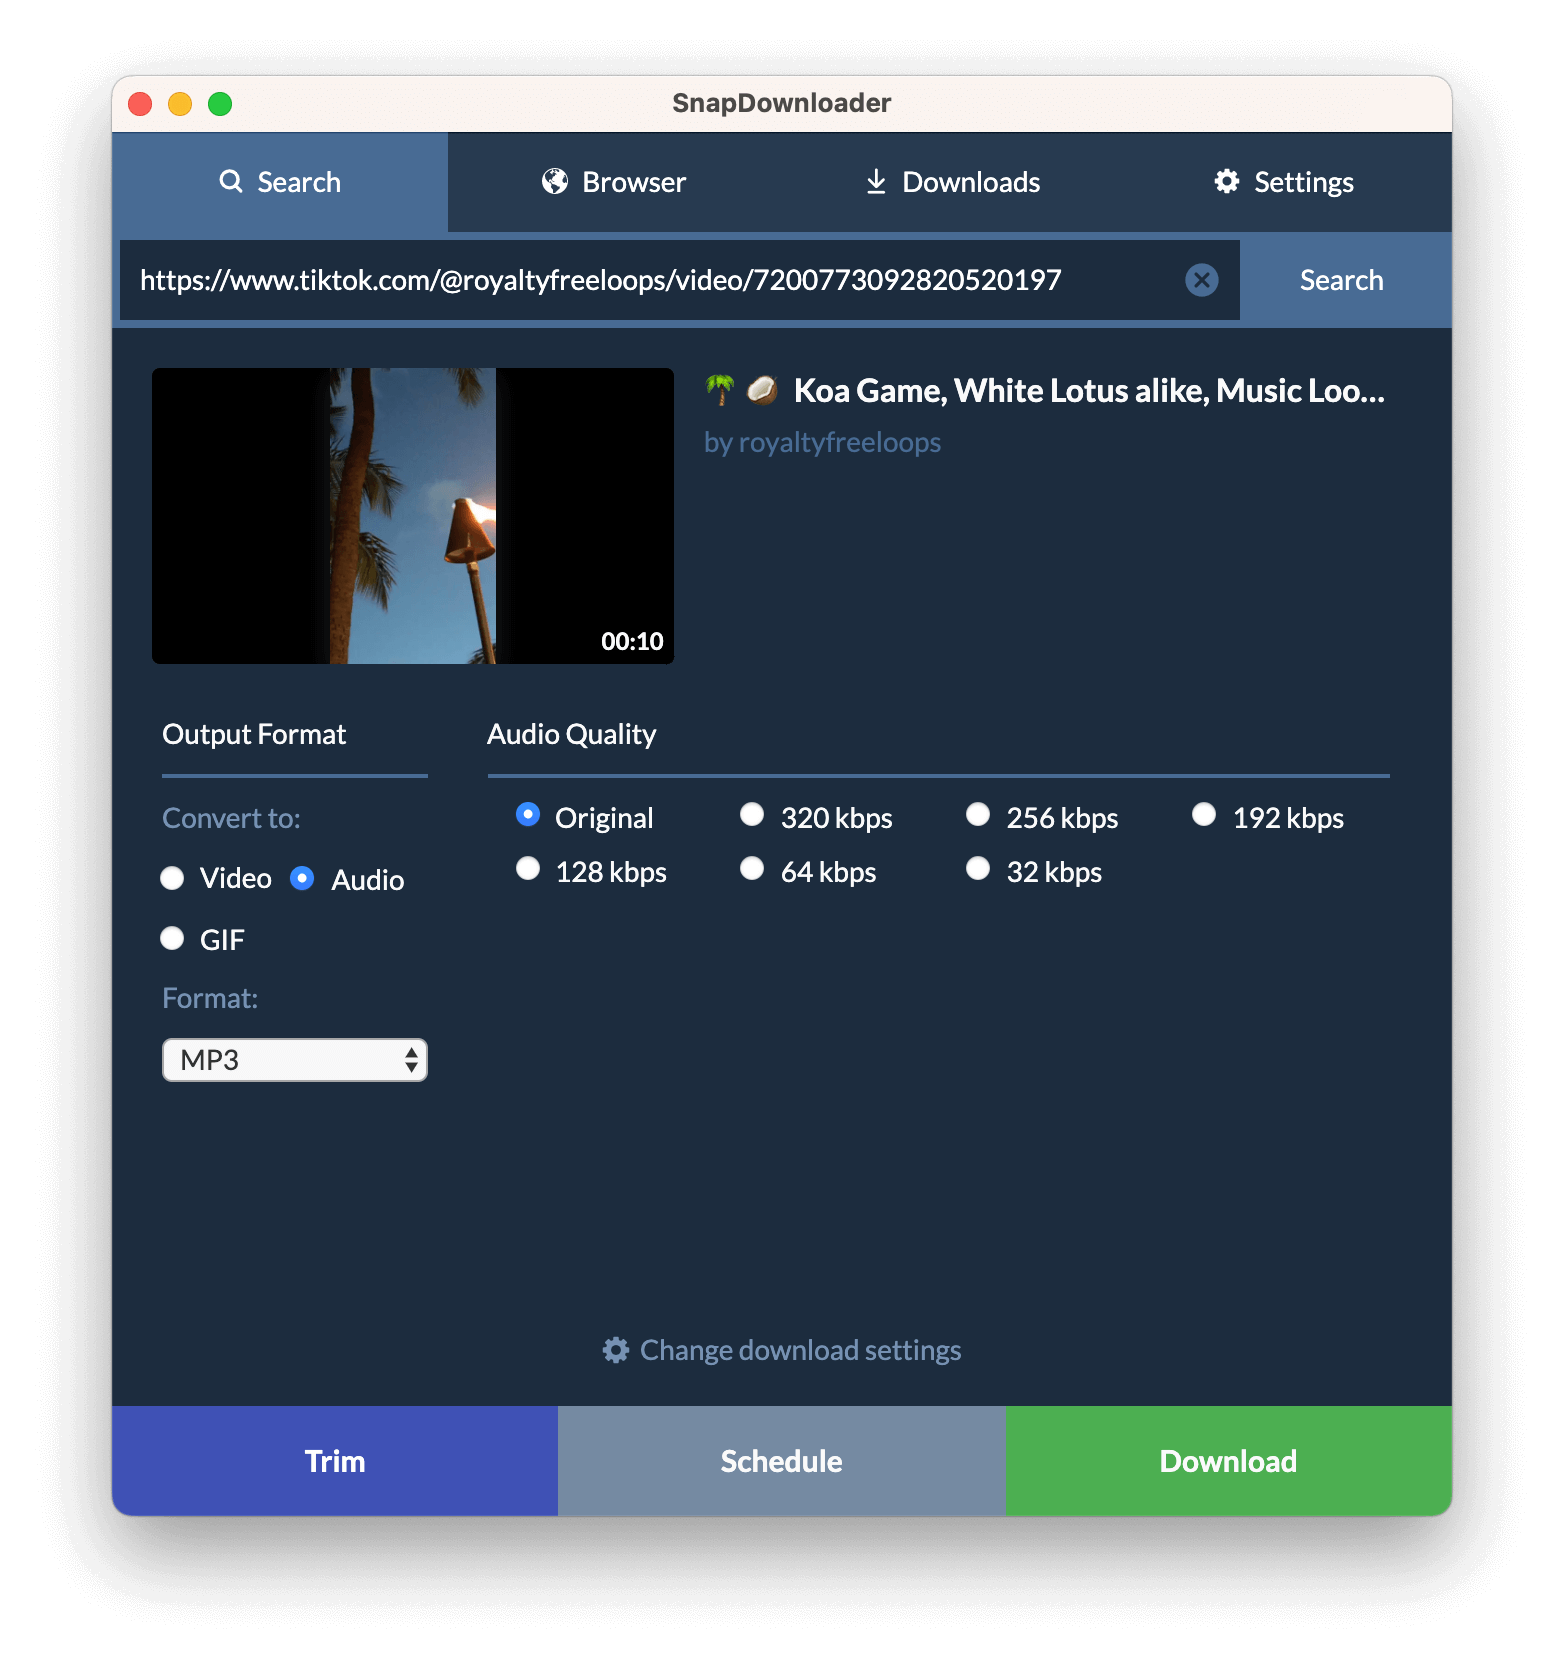This screenshot has width=1564, height=1664.
Task: Open the Downloads tab
Action: 952,182
